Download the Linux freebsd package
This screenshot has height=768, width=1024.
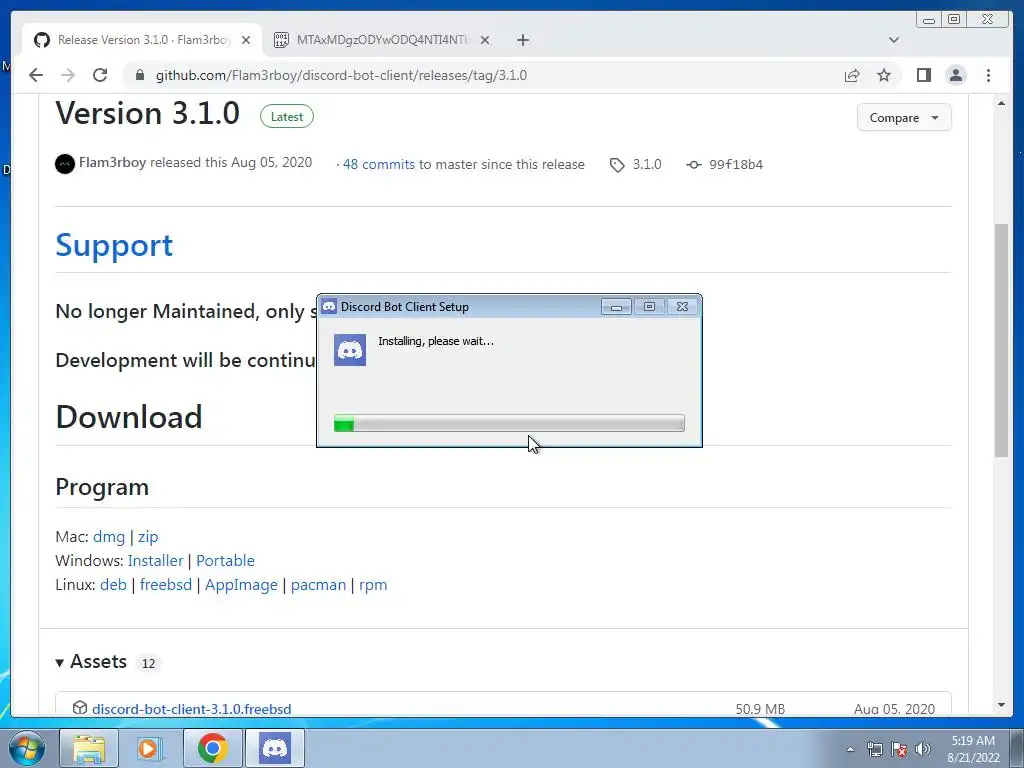(x=166, y=584)
